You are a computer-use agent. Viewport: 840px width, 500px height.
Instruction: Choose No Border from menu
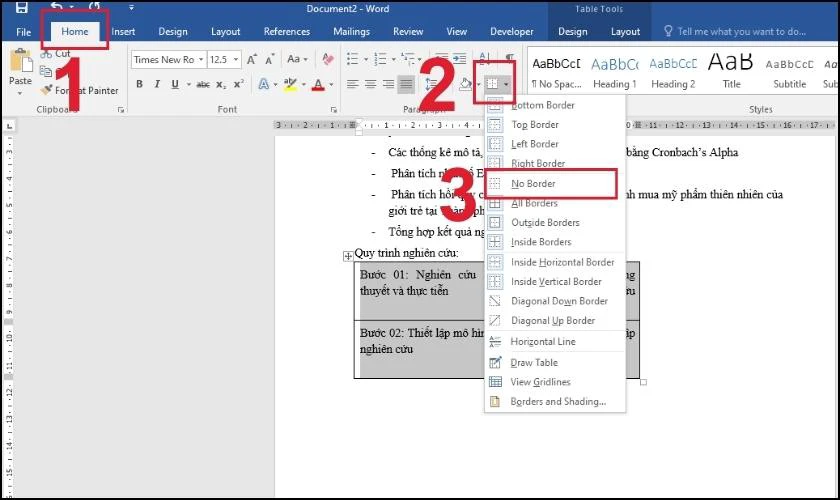point(554,184)
